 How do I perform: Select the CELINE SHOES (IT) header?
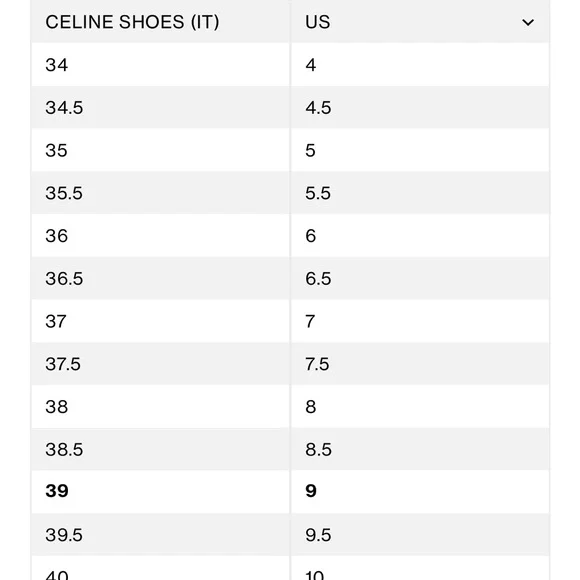tap(161, 22)
